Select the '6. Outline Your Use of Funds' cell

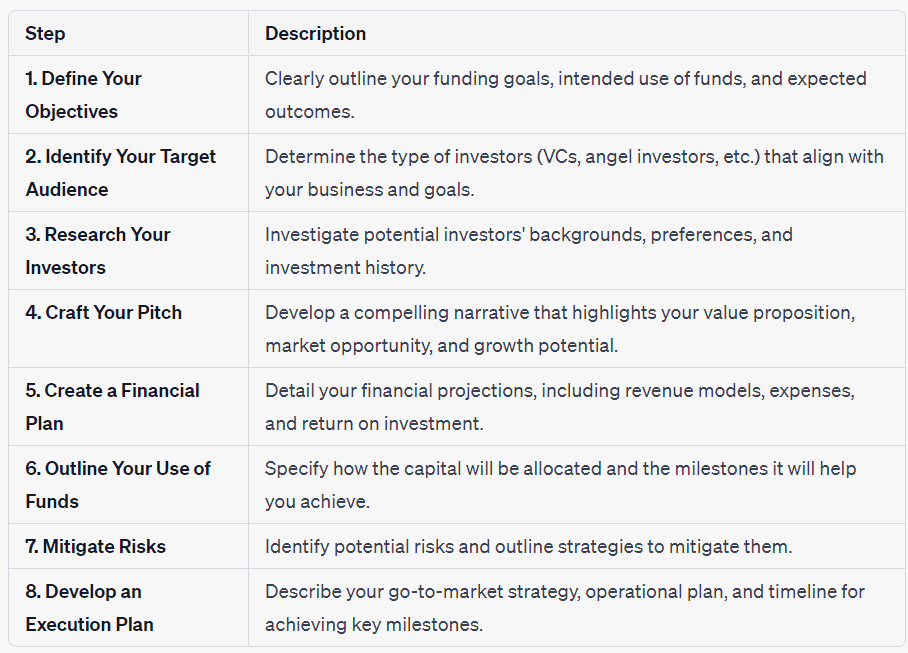click(129, 485)
